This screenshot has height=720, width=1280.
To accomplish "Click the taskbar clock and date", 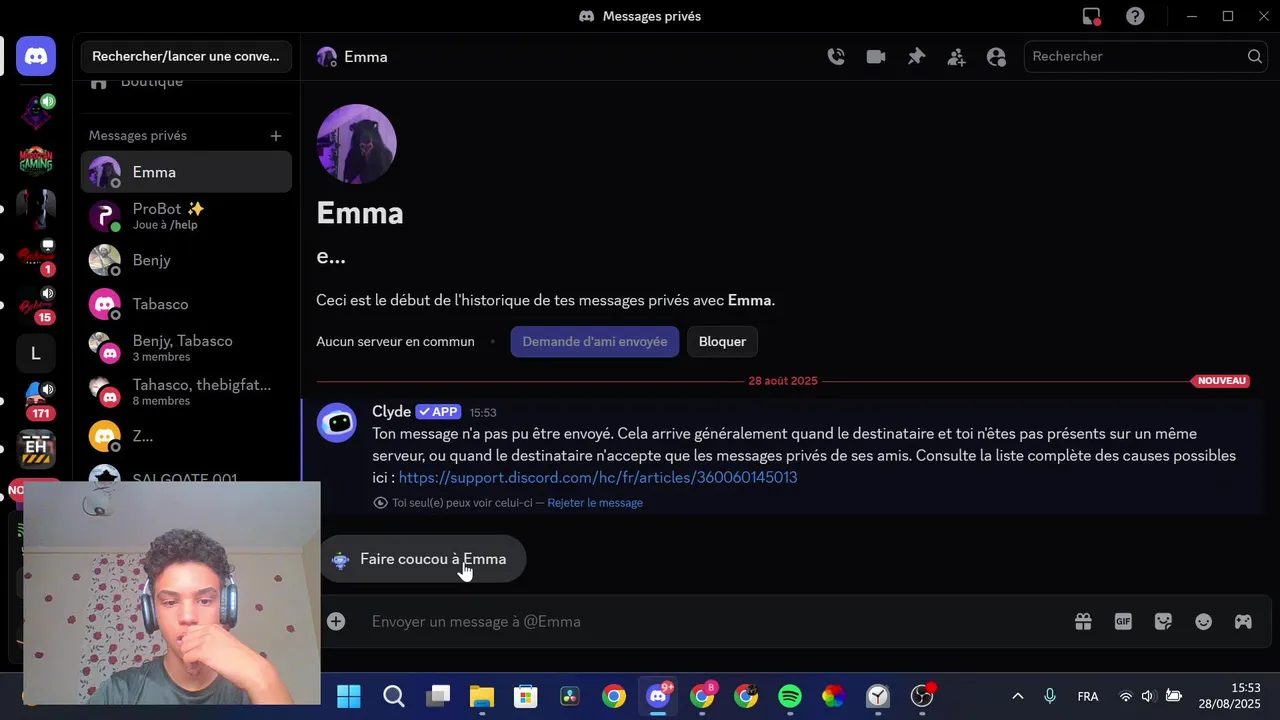I will pos(1231,696).
